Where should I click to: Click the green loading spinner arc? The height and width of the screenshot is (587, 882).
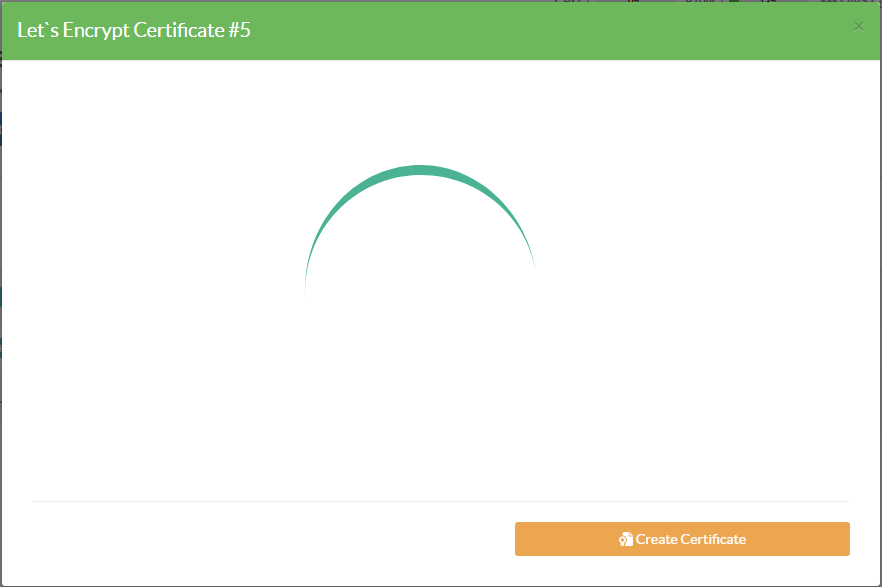pyautogui.click(x=420, y=171)
